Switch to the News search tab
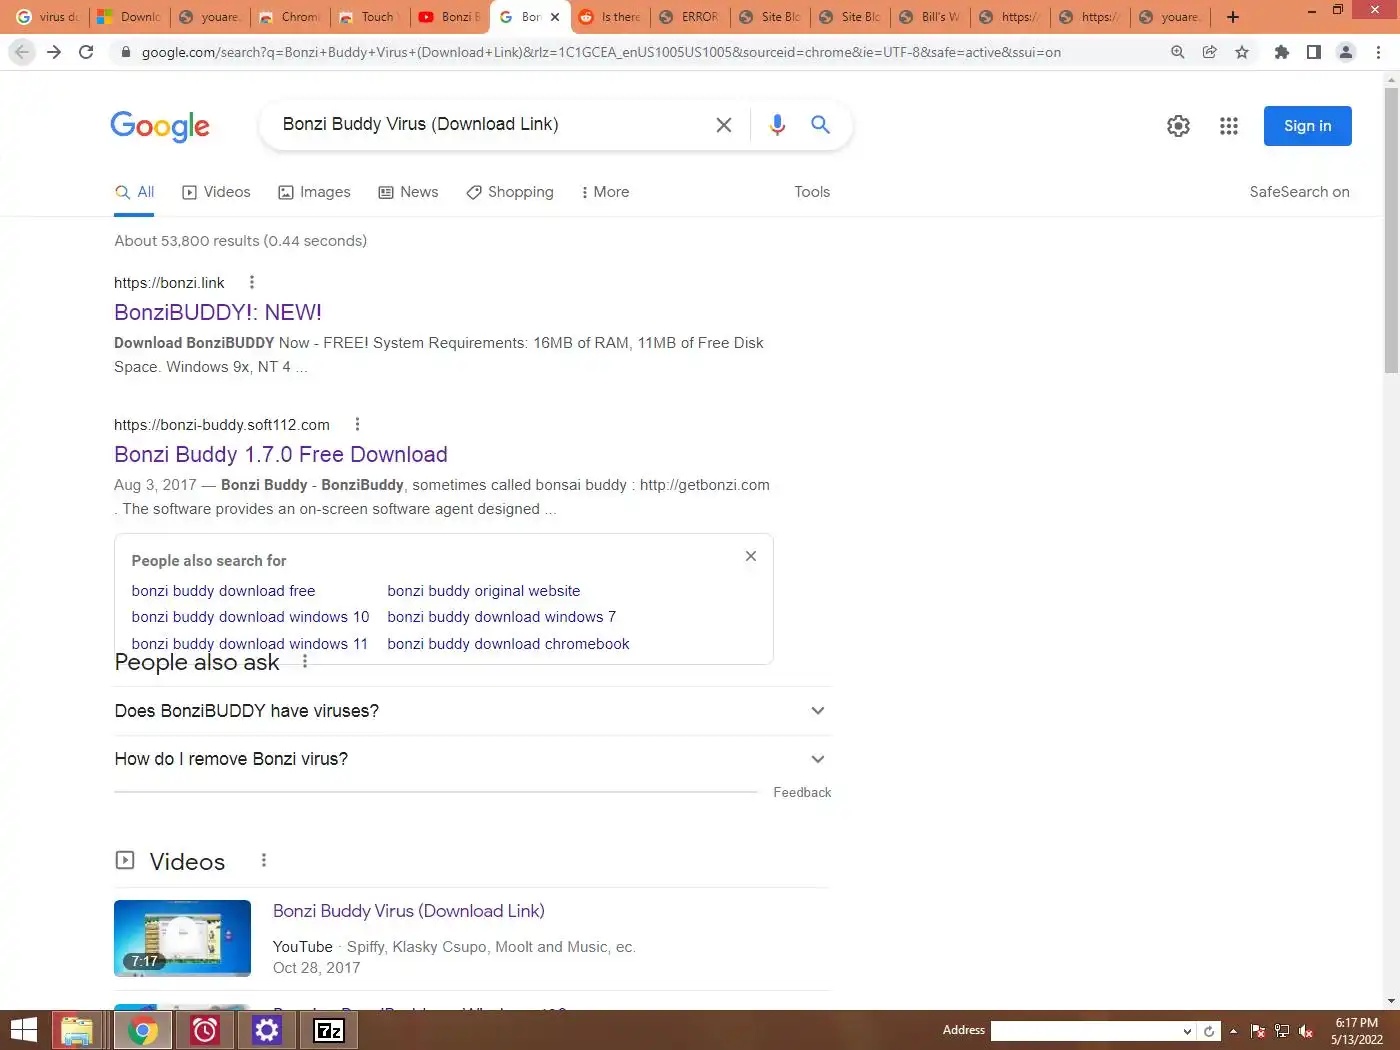The height and width of the screenshot is (1050, 1400). click(x=408, y=192)
